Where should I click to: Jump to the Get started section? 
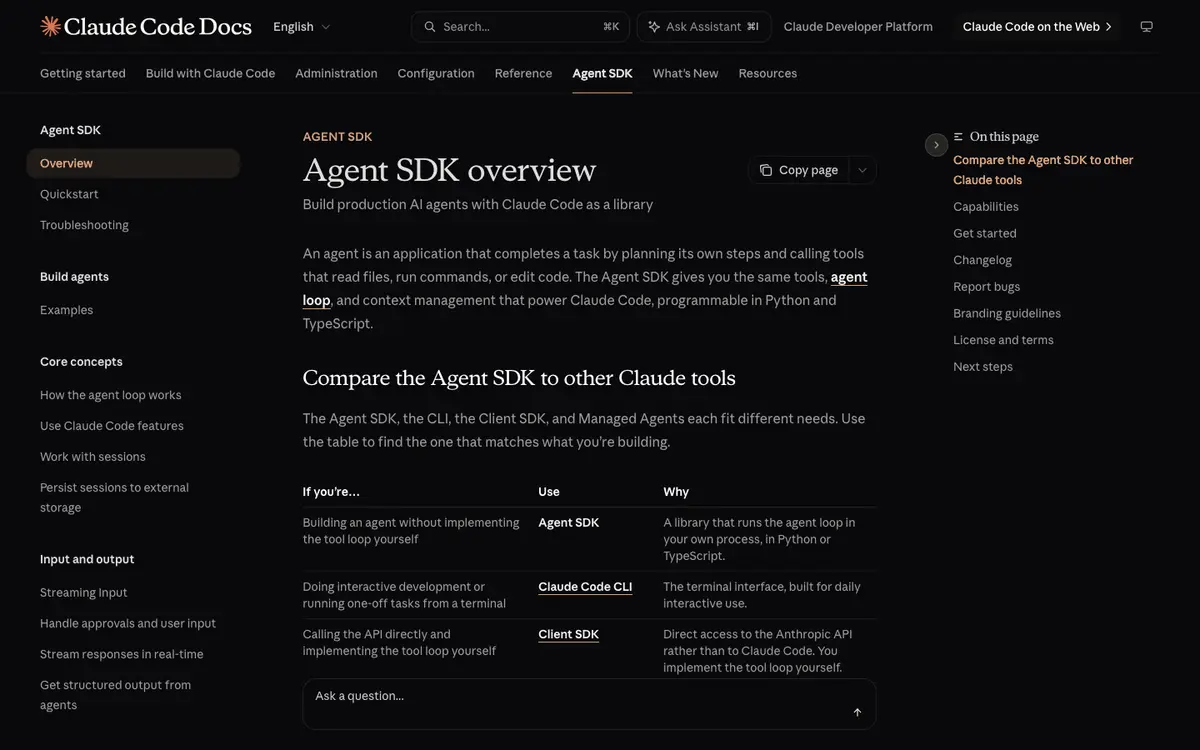pos(985,233)
